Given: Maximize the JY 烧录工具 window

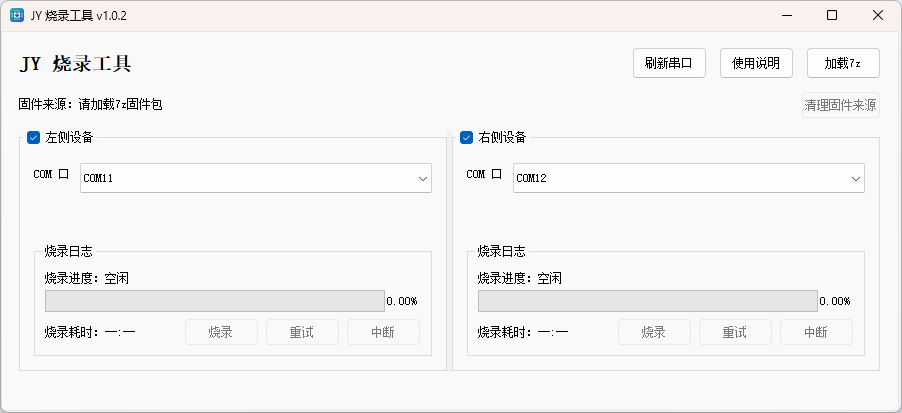Looking at the screenshot, I should 832,16.
